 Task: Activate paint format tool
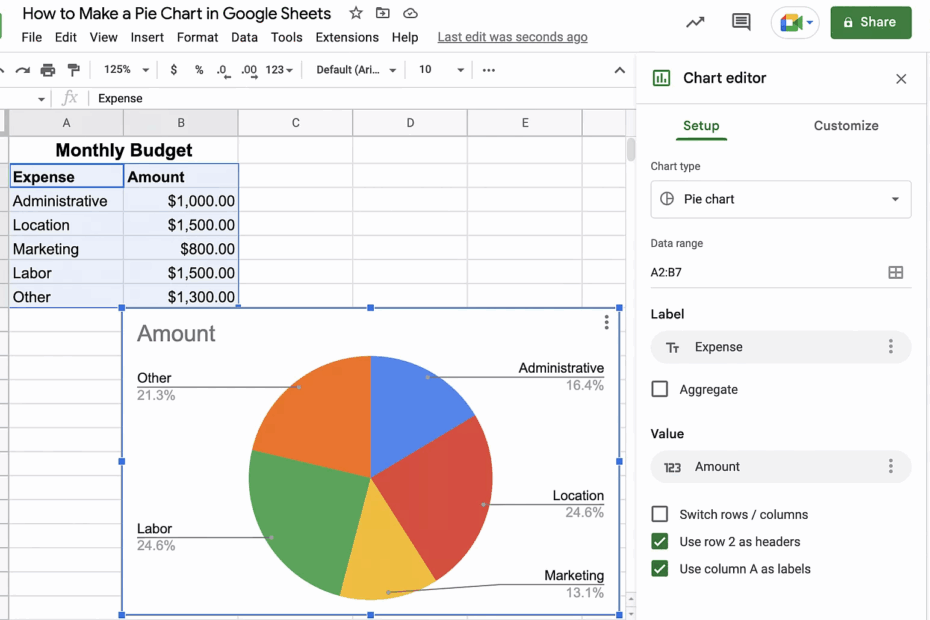point(74,70)
